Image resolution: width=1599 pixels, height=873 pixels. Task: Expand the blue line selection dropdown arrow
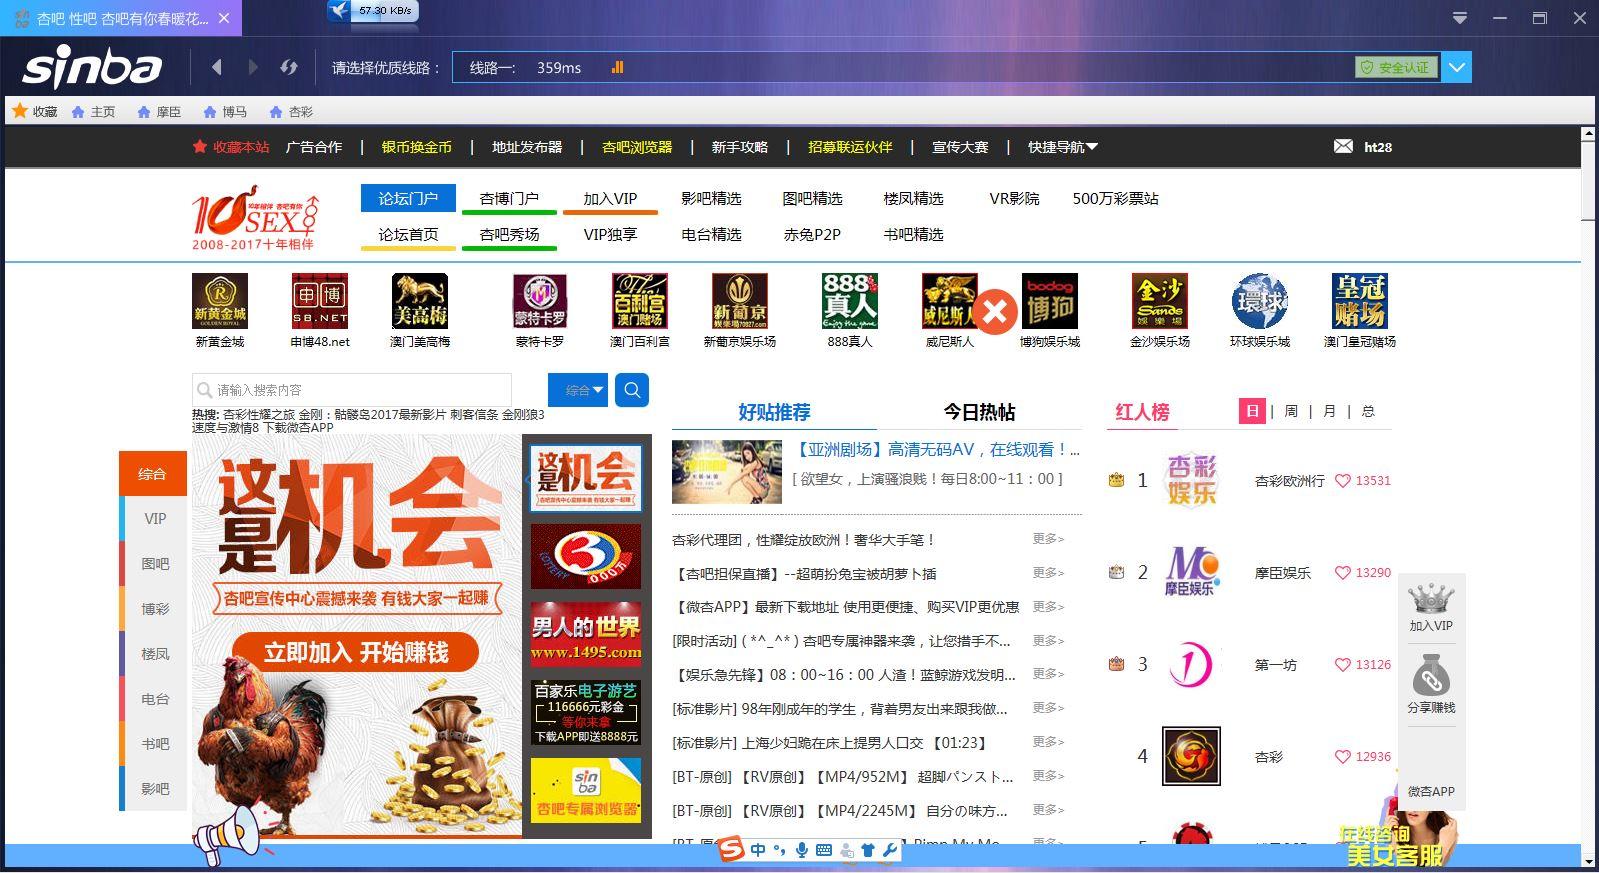1457,67
